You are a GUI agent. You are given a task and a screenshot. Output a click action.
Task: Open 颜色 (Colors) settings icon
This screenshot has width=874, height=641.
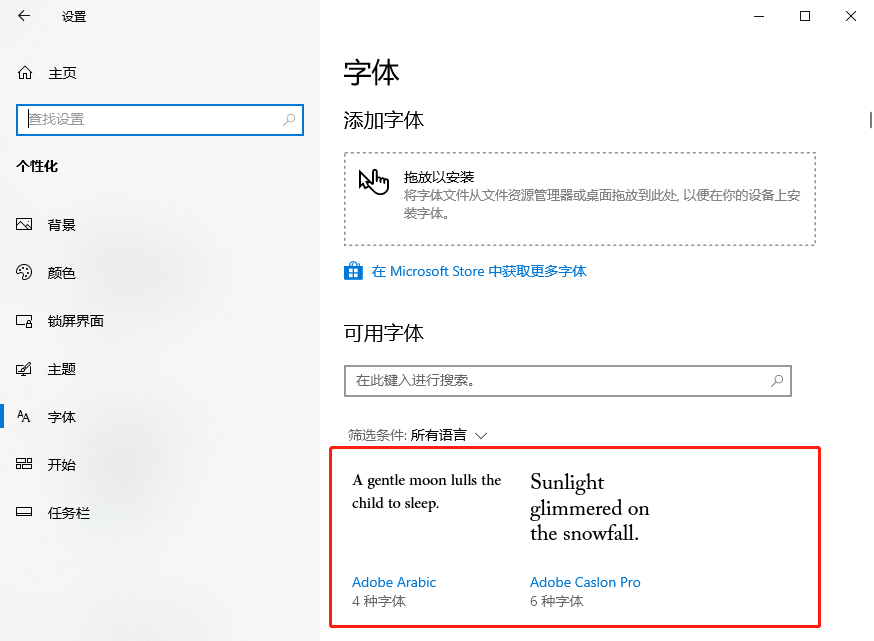pyautogui.click(x=24, y=272)
